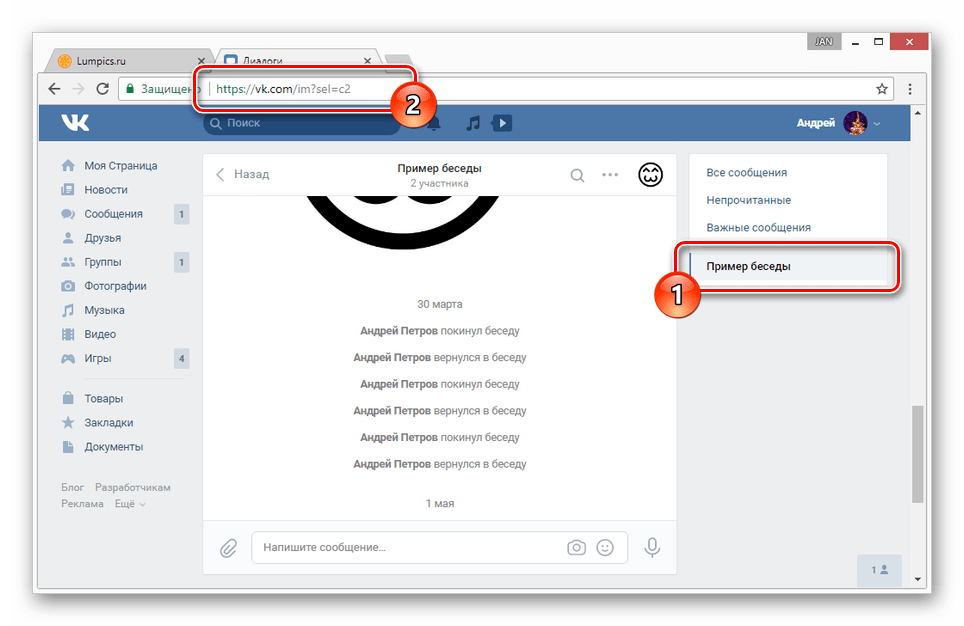Expand the Андрей profile dropdown menu
This screenshot has width=964, height=626.
877,124
